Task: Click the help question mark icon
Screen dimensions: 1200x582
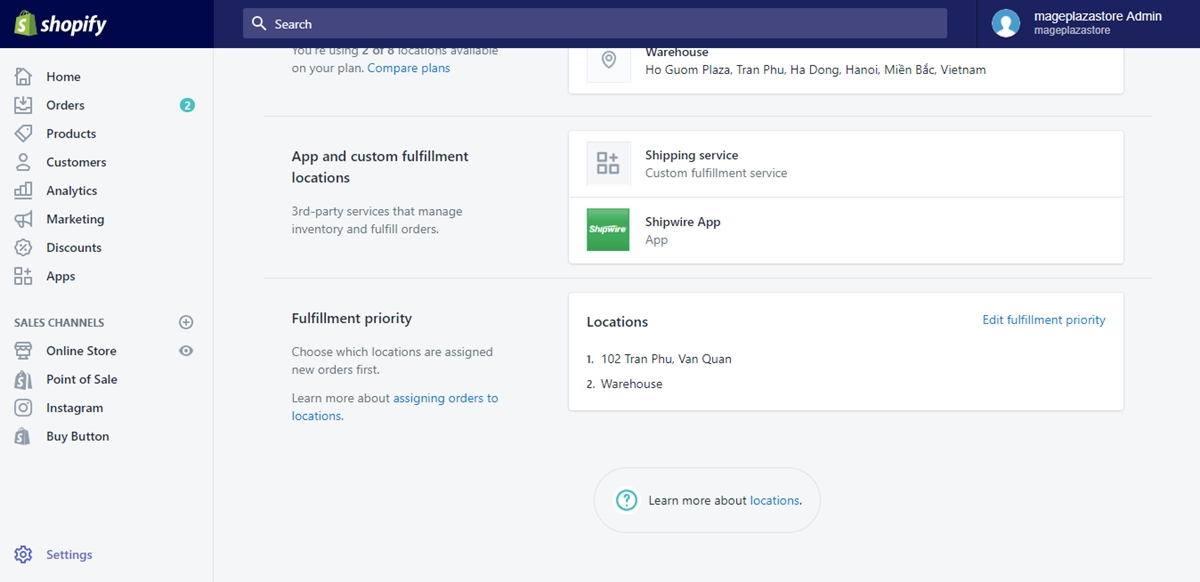Action: [627, 500]
